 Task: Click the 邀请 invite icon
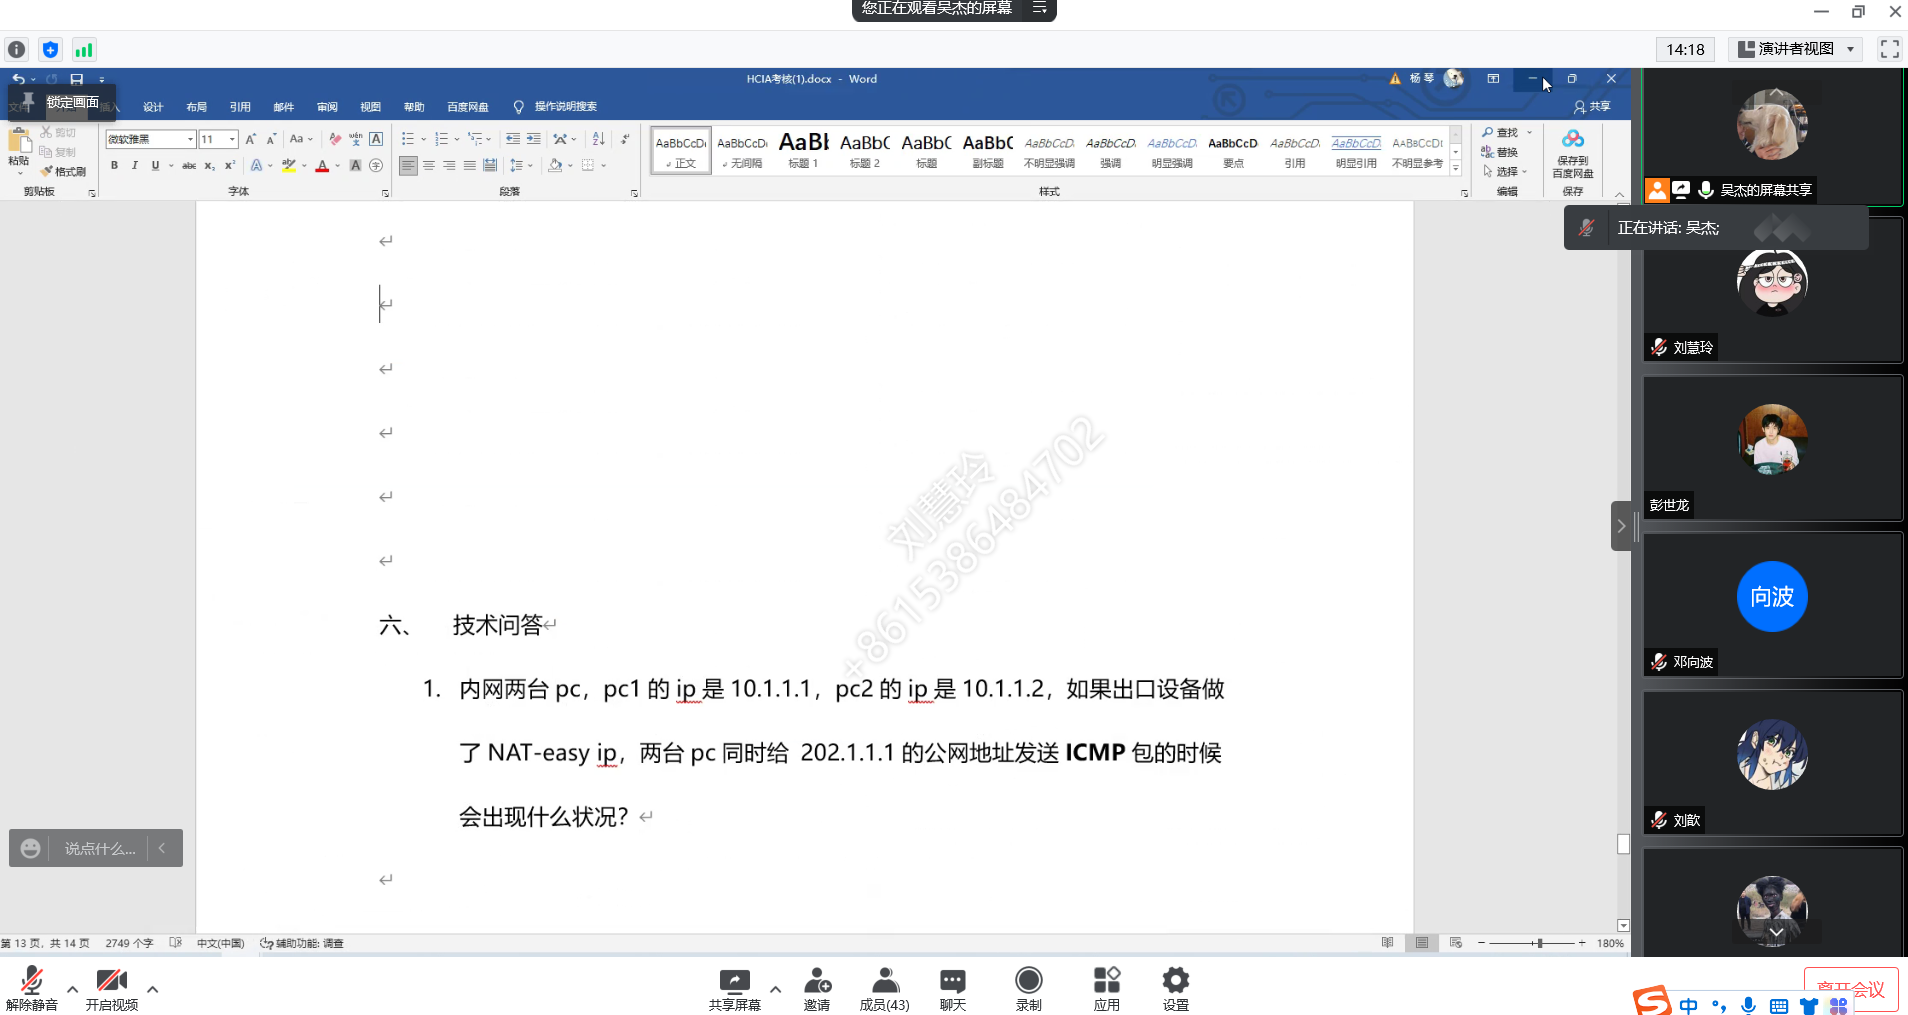pos(817,989)
